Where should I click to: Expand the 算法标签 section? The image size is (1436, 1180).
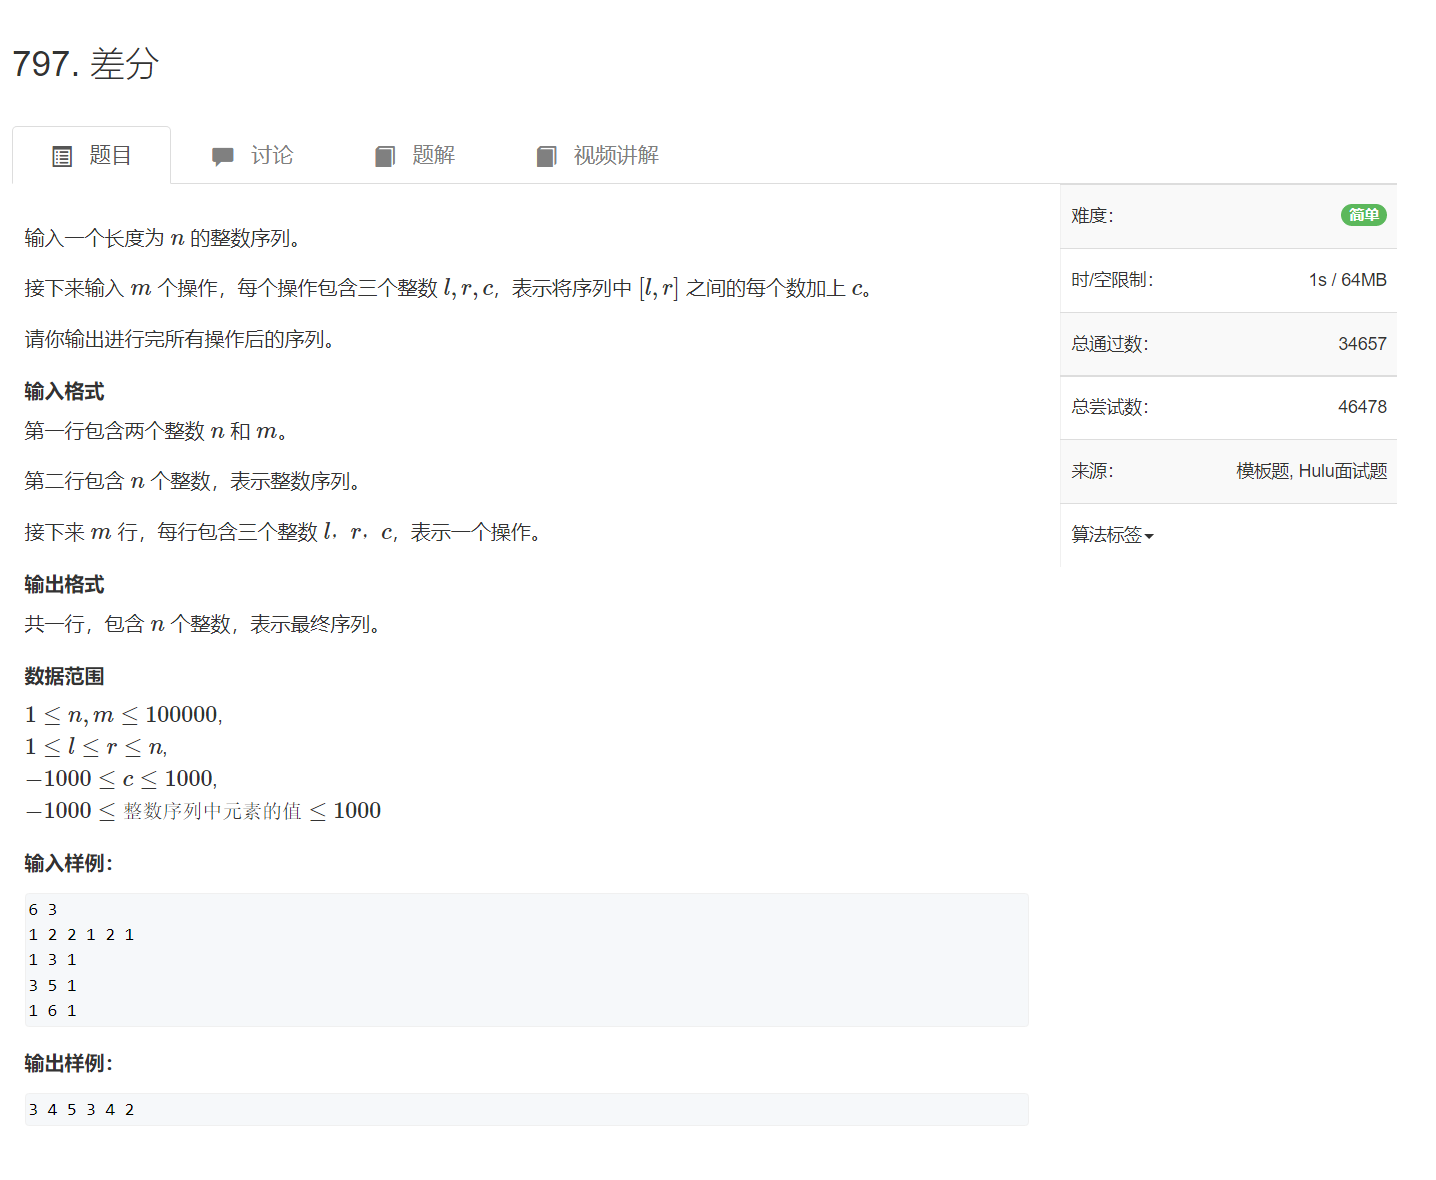click(1107, 535)
